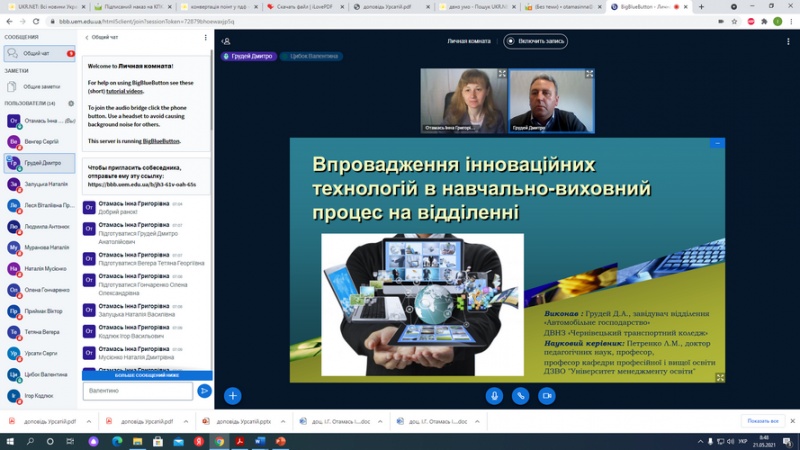Open chat options three-dot menu

(206, 37)
